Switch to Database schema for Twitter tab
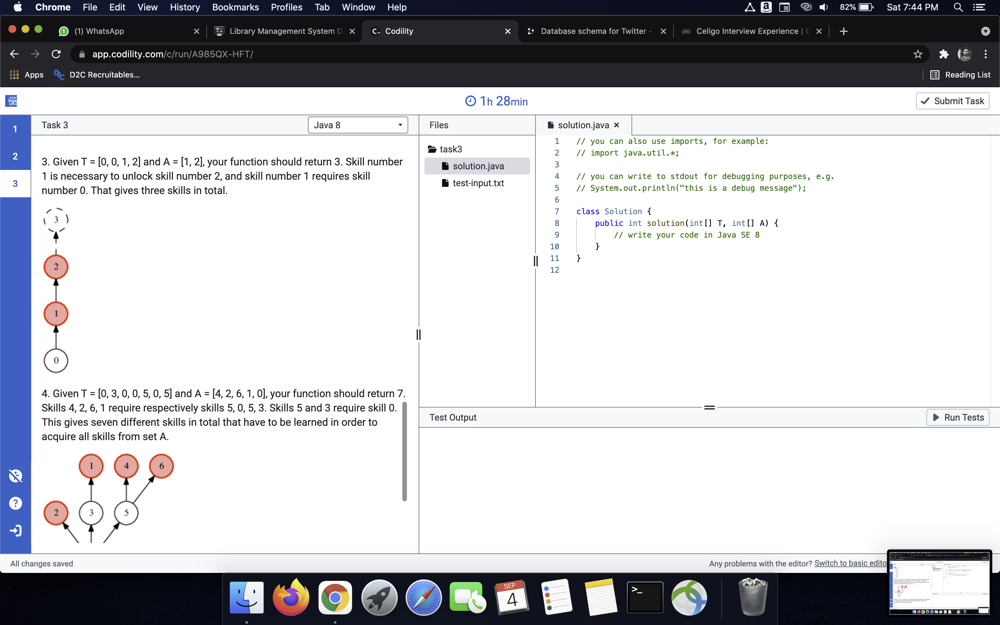1000x625 pixels. [596, 31]
